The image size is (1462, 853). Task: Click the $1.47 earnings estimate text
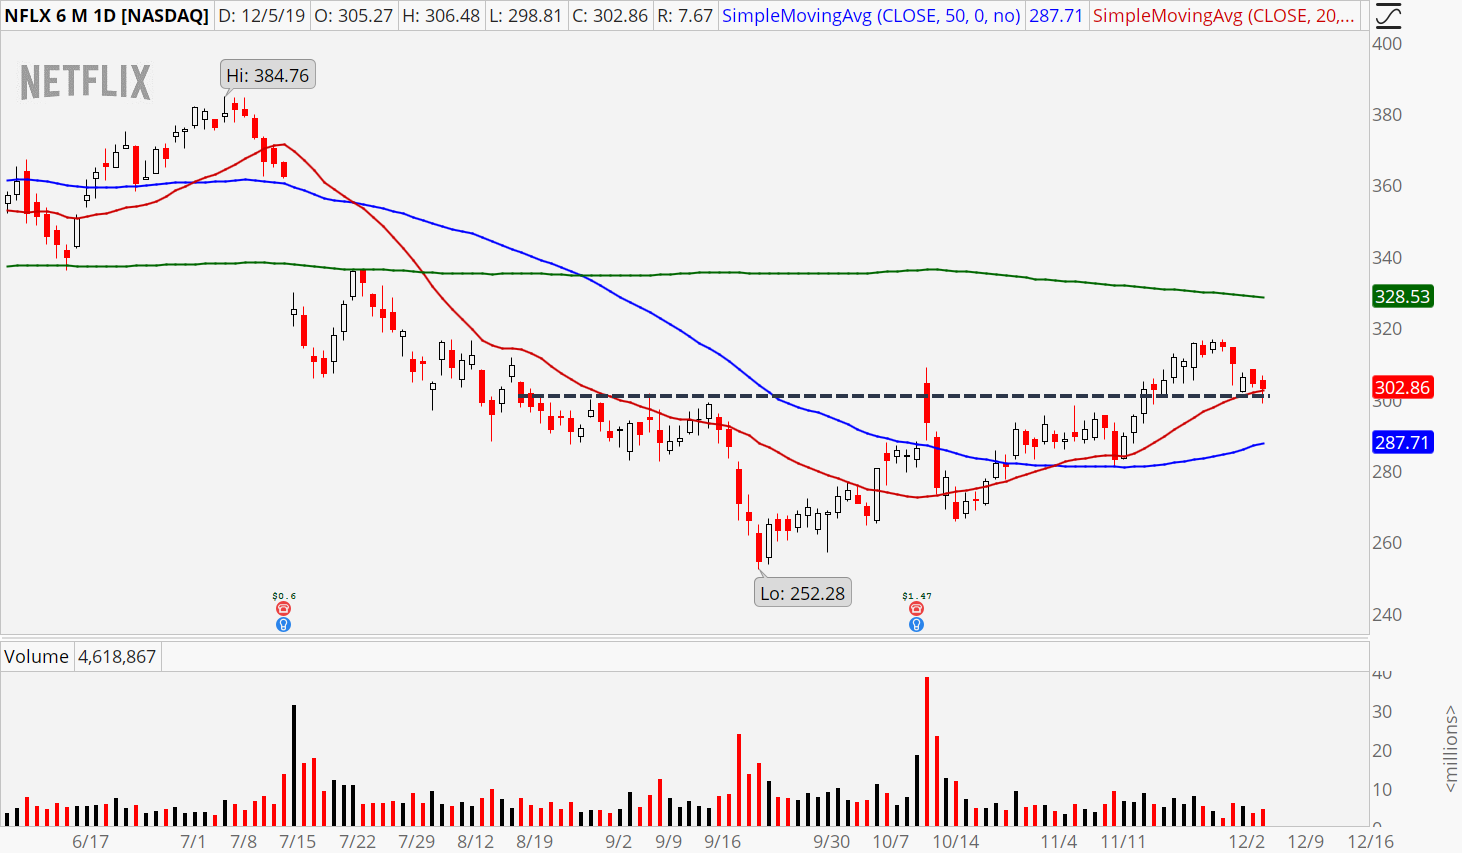click(x=916, y=596)
